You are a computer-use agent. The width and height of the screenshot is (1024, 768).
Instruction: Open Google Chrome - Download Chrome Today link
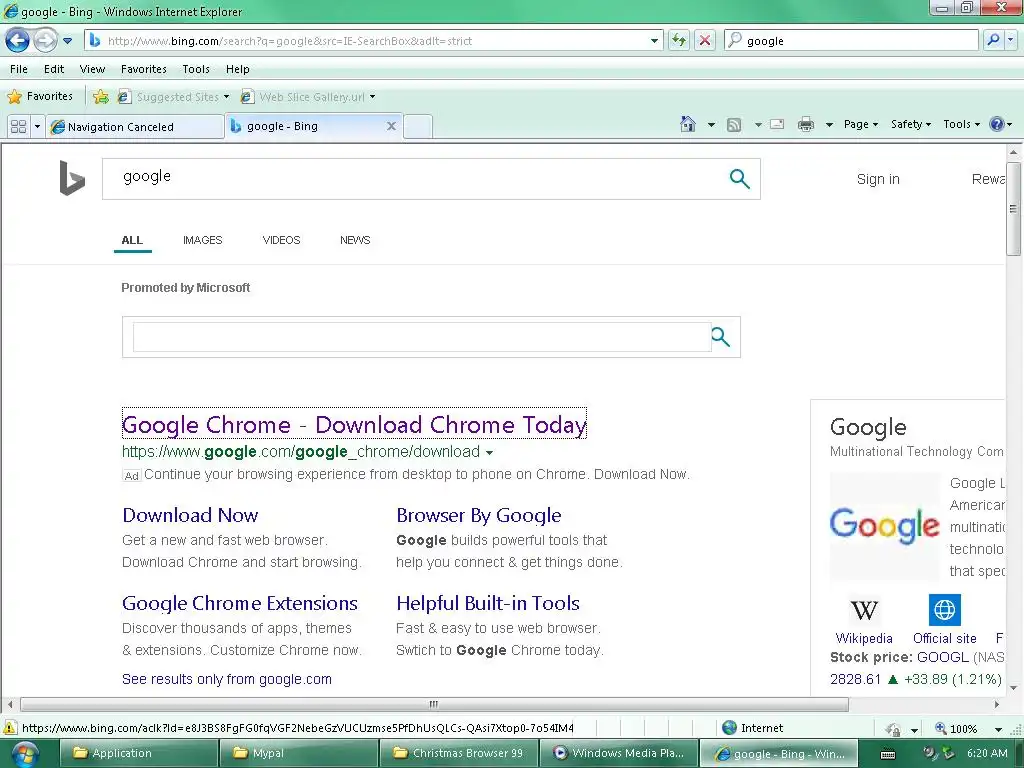[354, 424]
